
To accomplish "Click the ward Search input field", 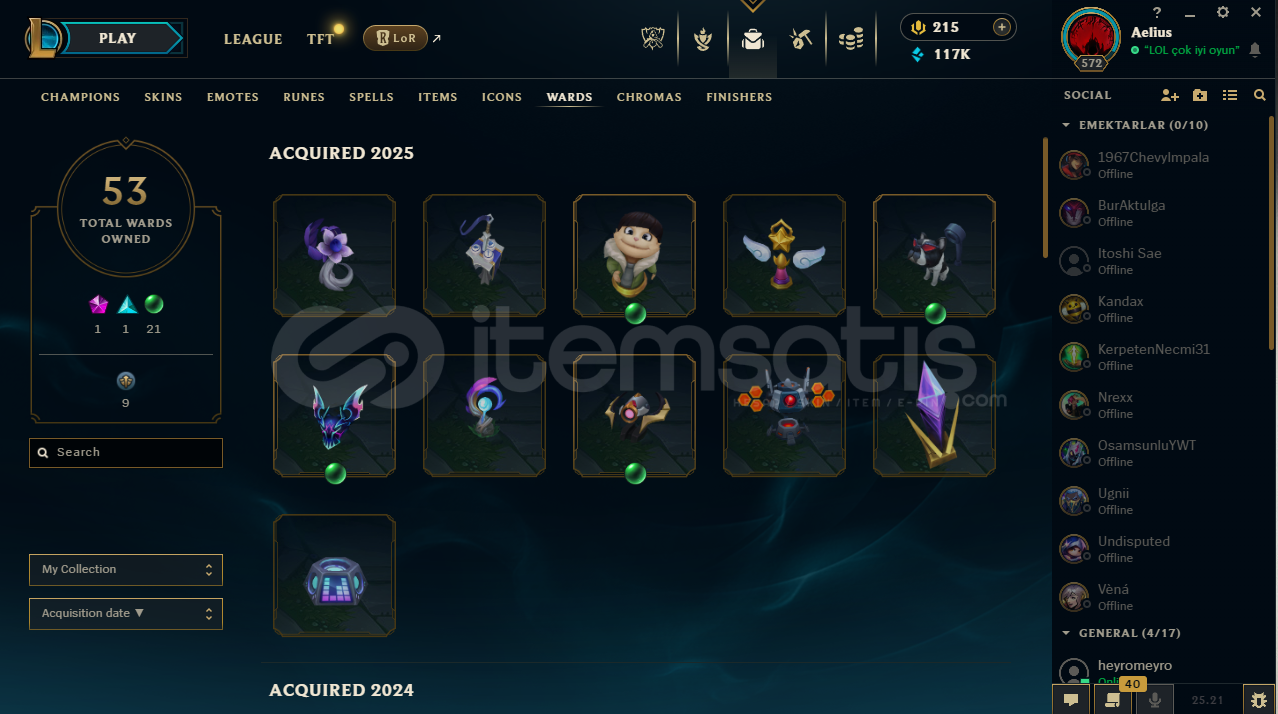I will coord(126,453).
